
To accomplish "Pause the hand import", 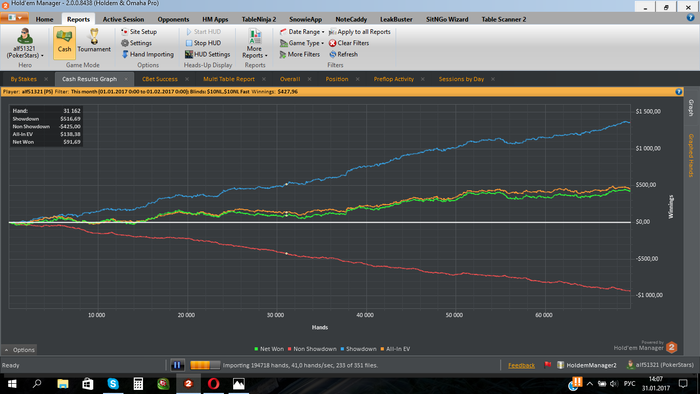I will tap(177, 365).
